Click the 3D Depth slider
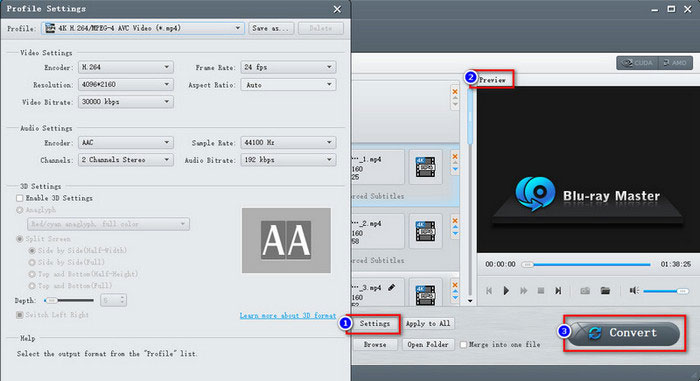Viewport: 700px width, 381px height. coord(69,301)
